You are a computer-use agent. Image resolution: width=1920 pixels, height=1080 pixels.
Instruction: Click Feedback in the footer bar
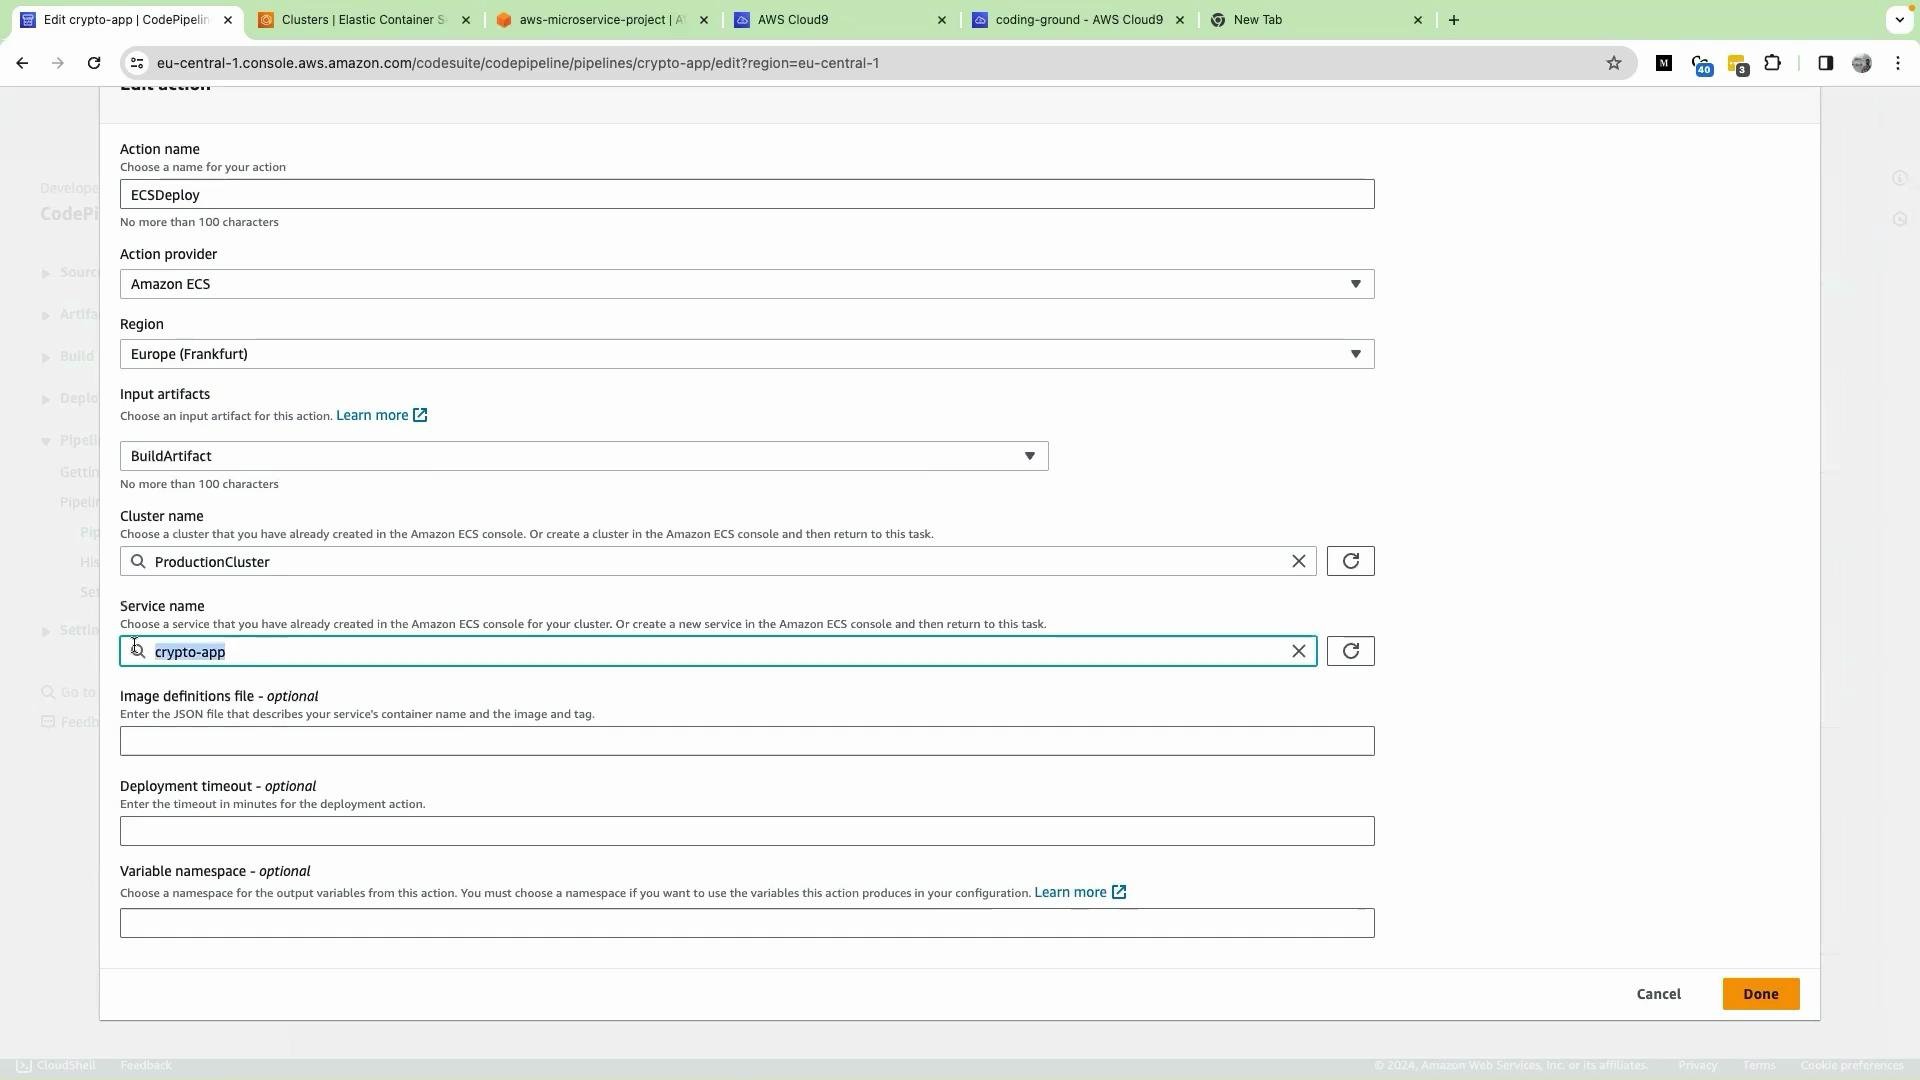click(146, 1066)
